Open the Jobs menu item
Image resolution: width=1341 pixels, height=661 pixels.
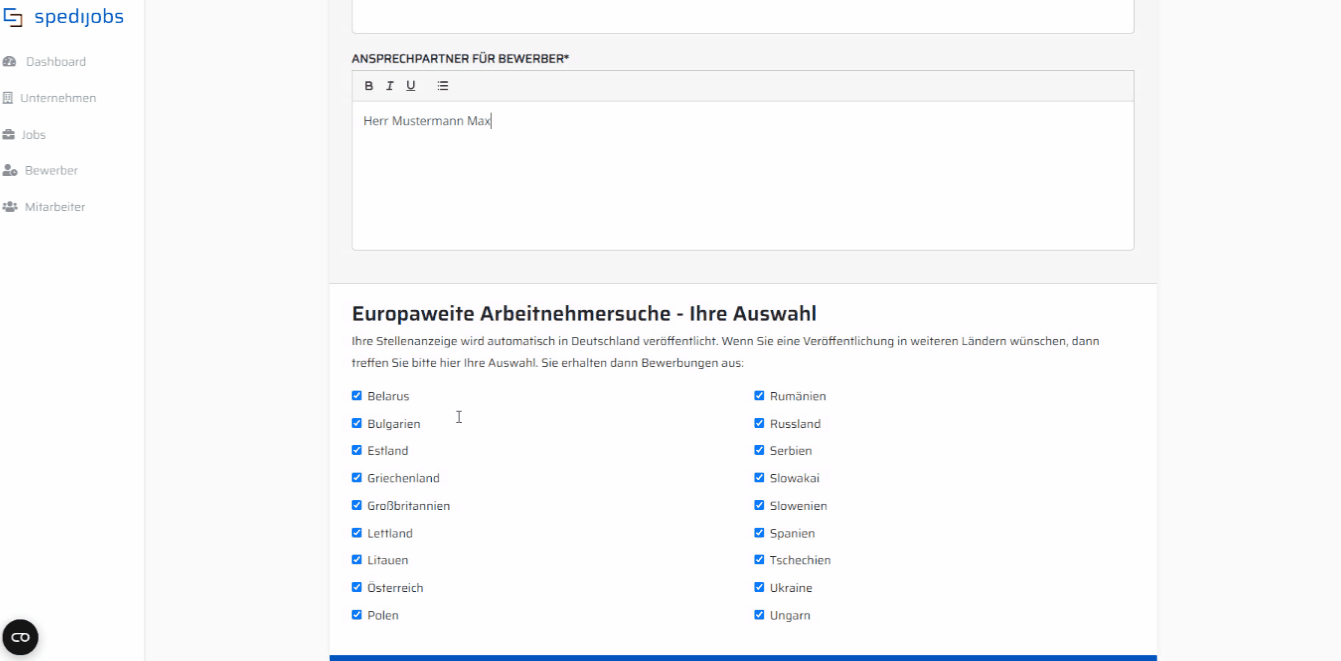tap(33, 135)
